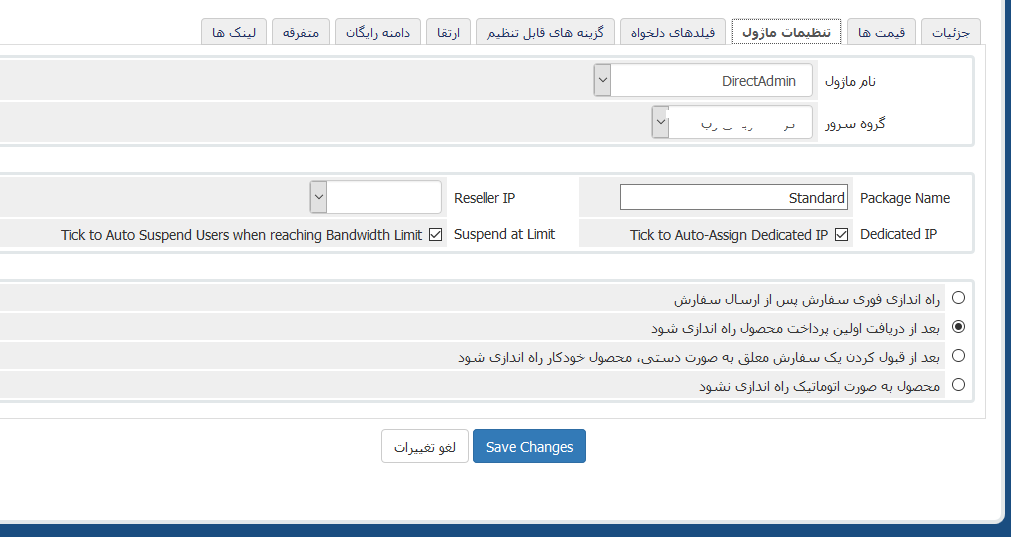Open the ارتقا tab

coord(441,33)
